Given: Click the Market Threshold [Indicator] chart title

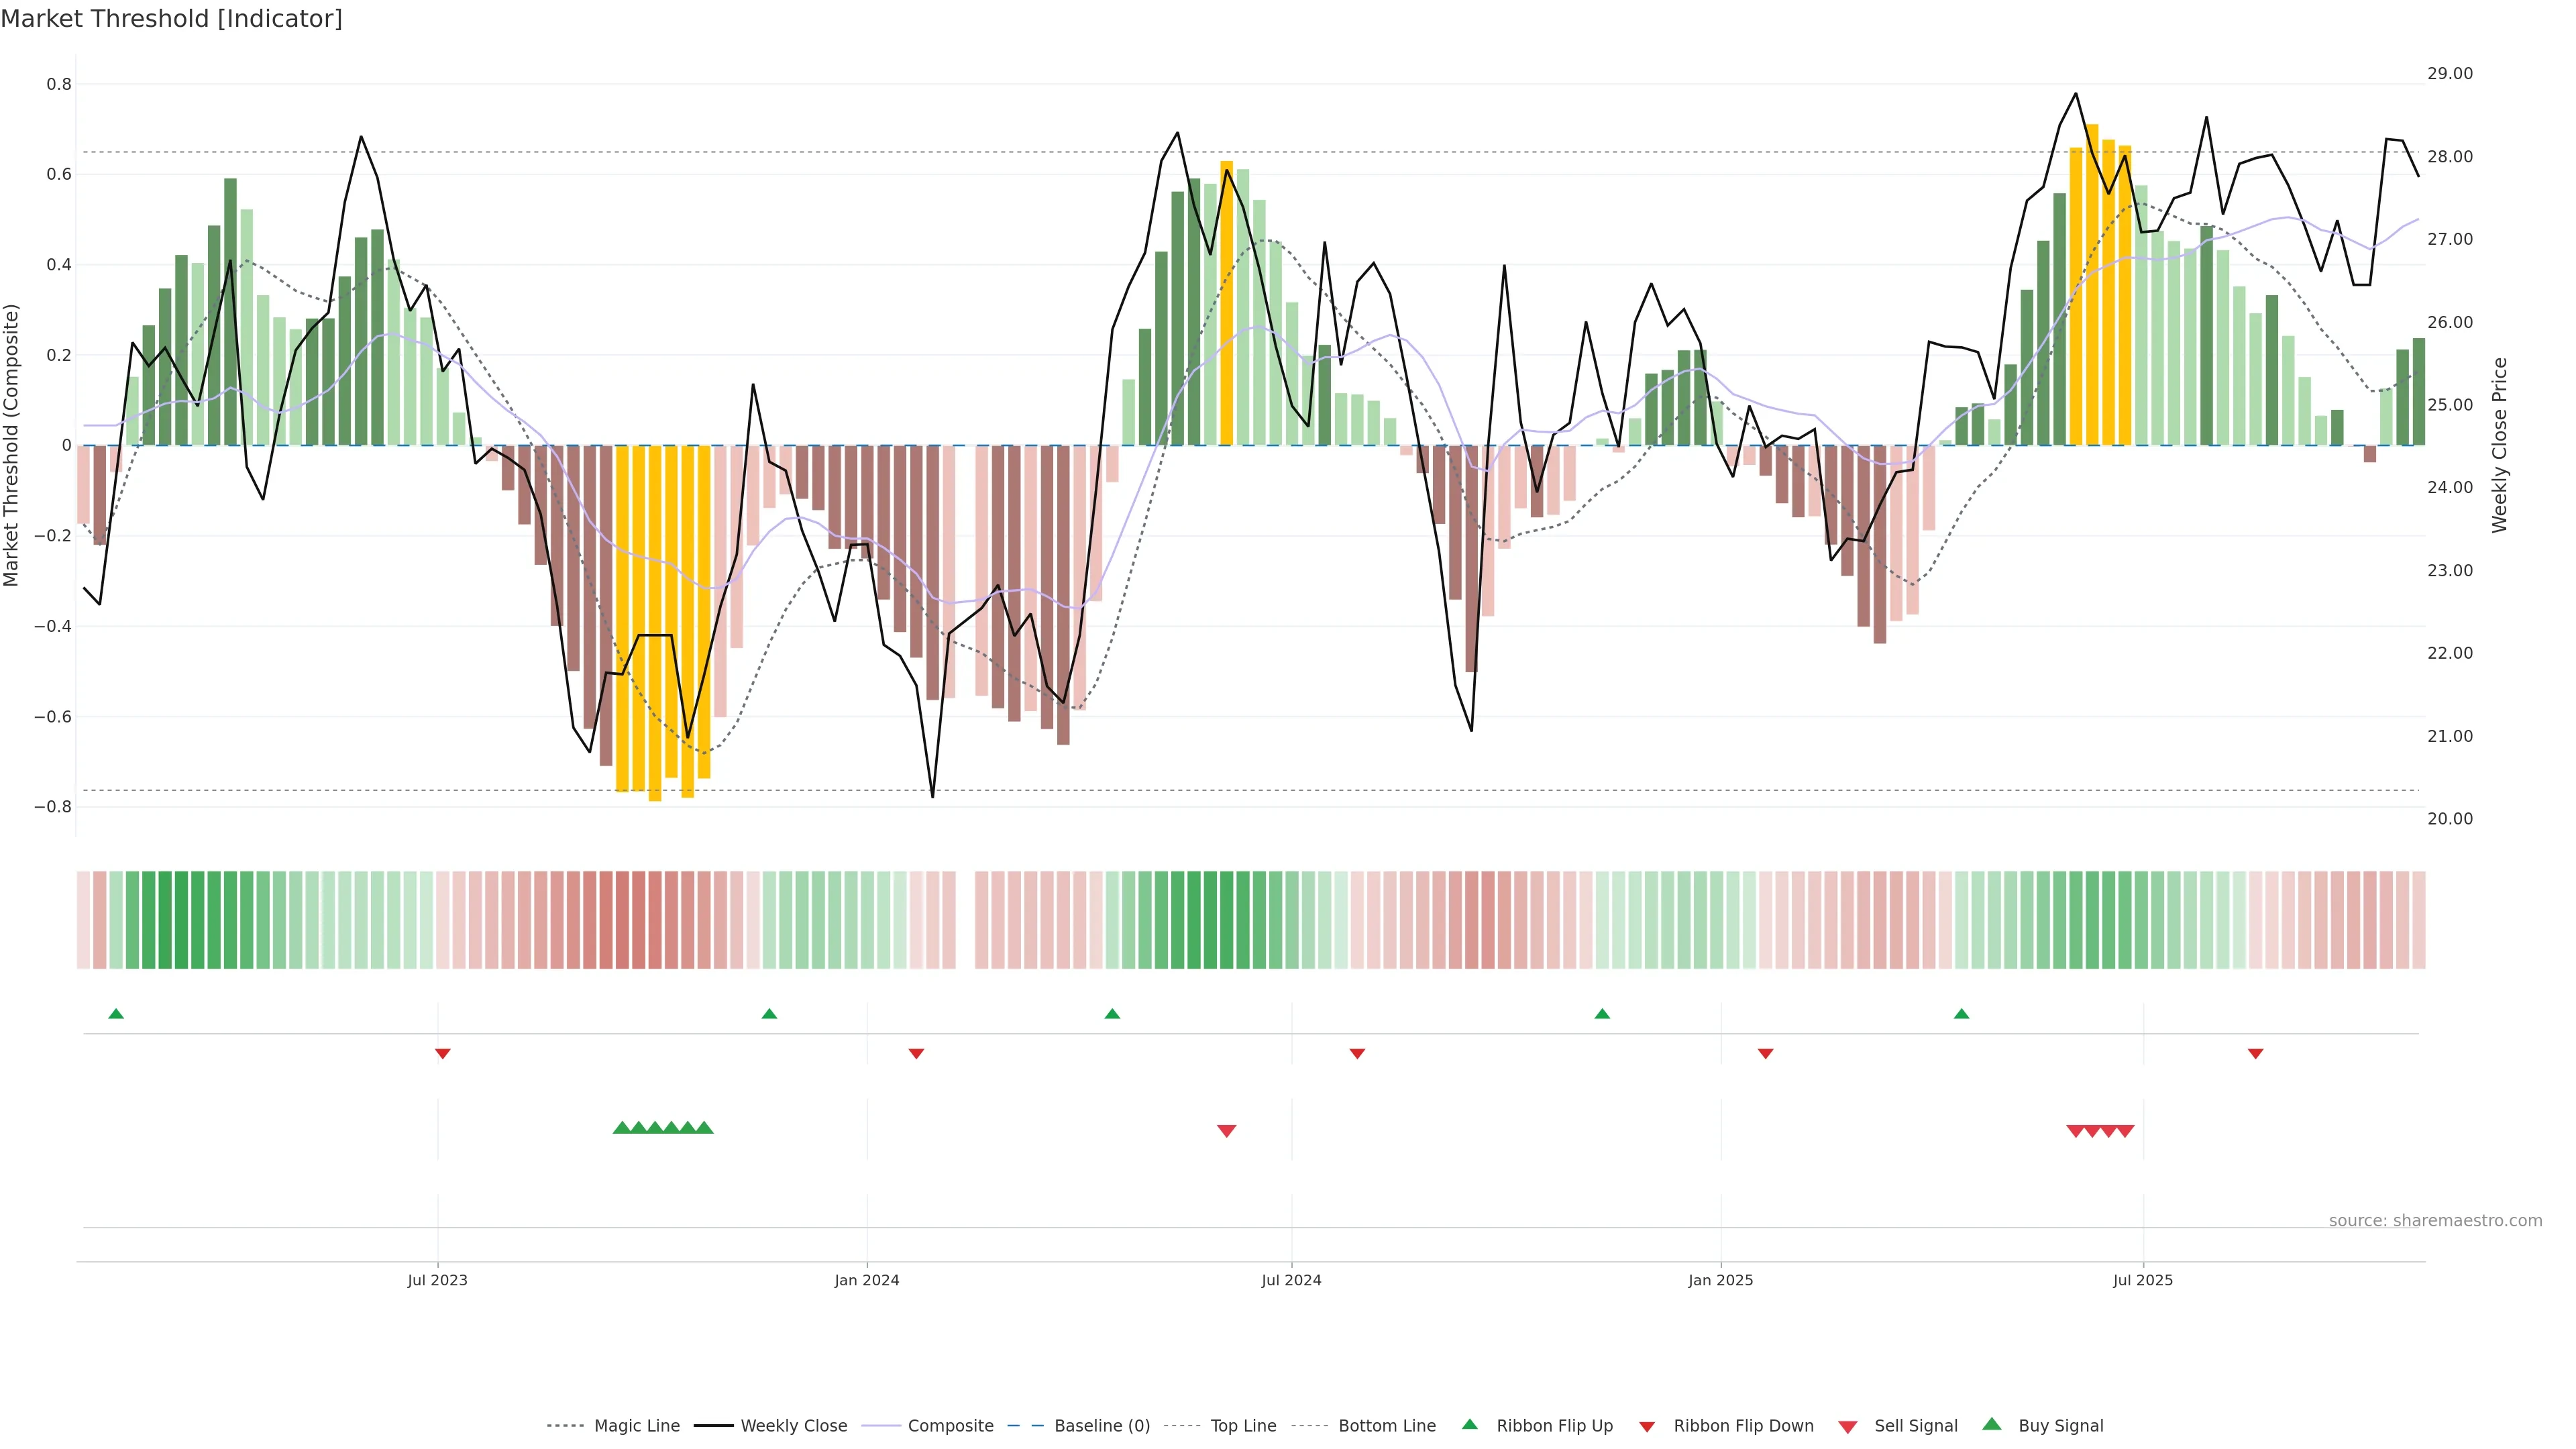Looking at the screenshot, I should (171, 19).
